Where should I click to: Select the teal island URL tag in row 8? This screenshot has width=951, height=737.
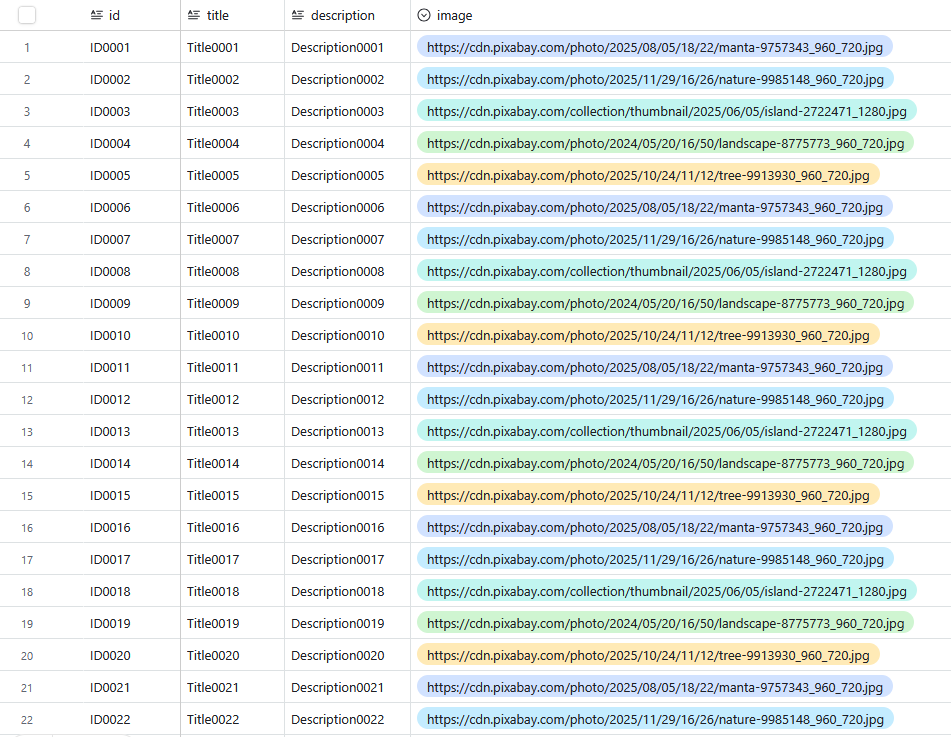click(666, 271)
